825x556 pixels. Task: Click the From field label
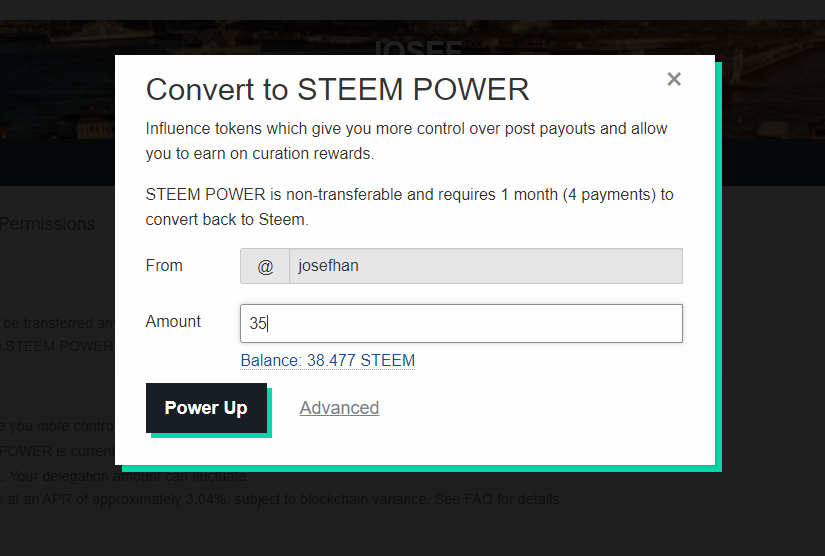164,266
